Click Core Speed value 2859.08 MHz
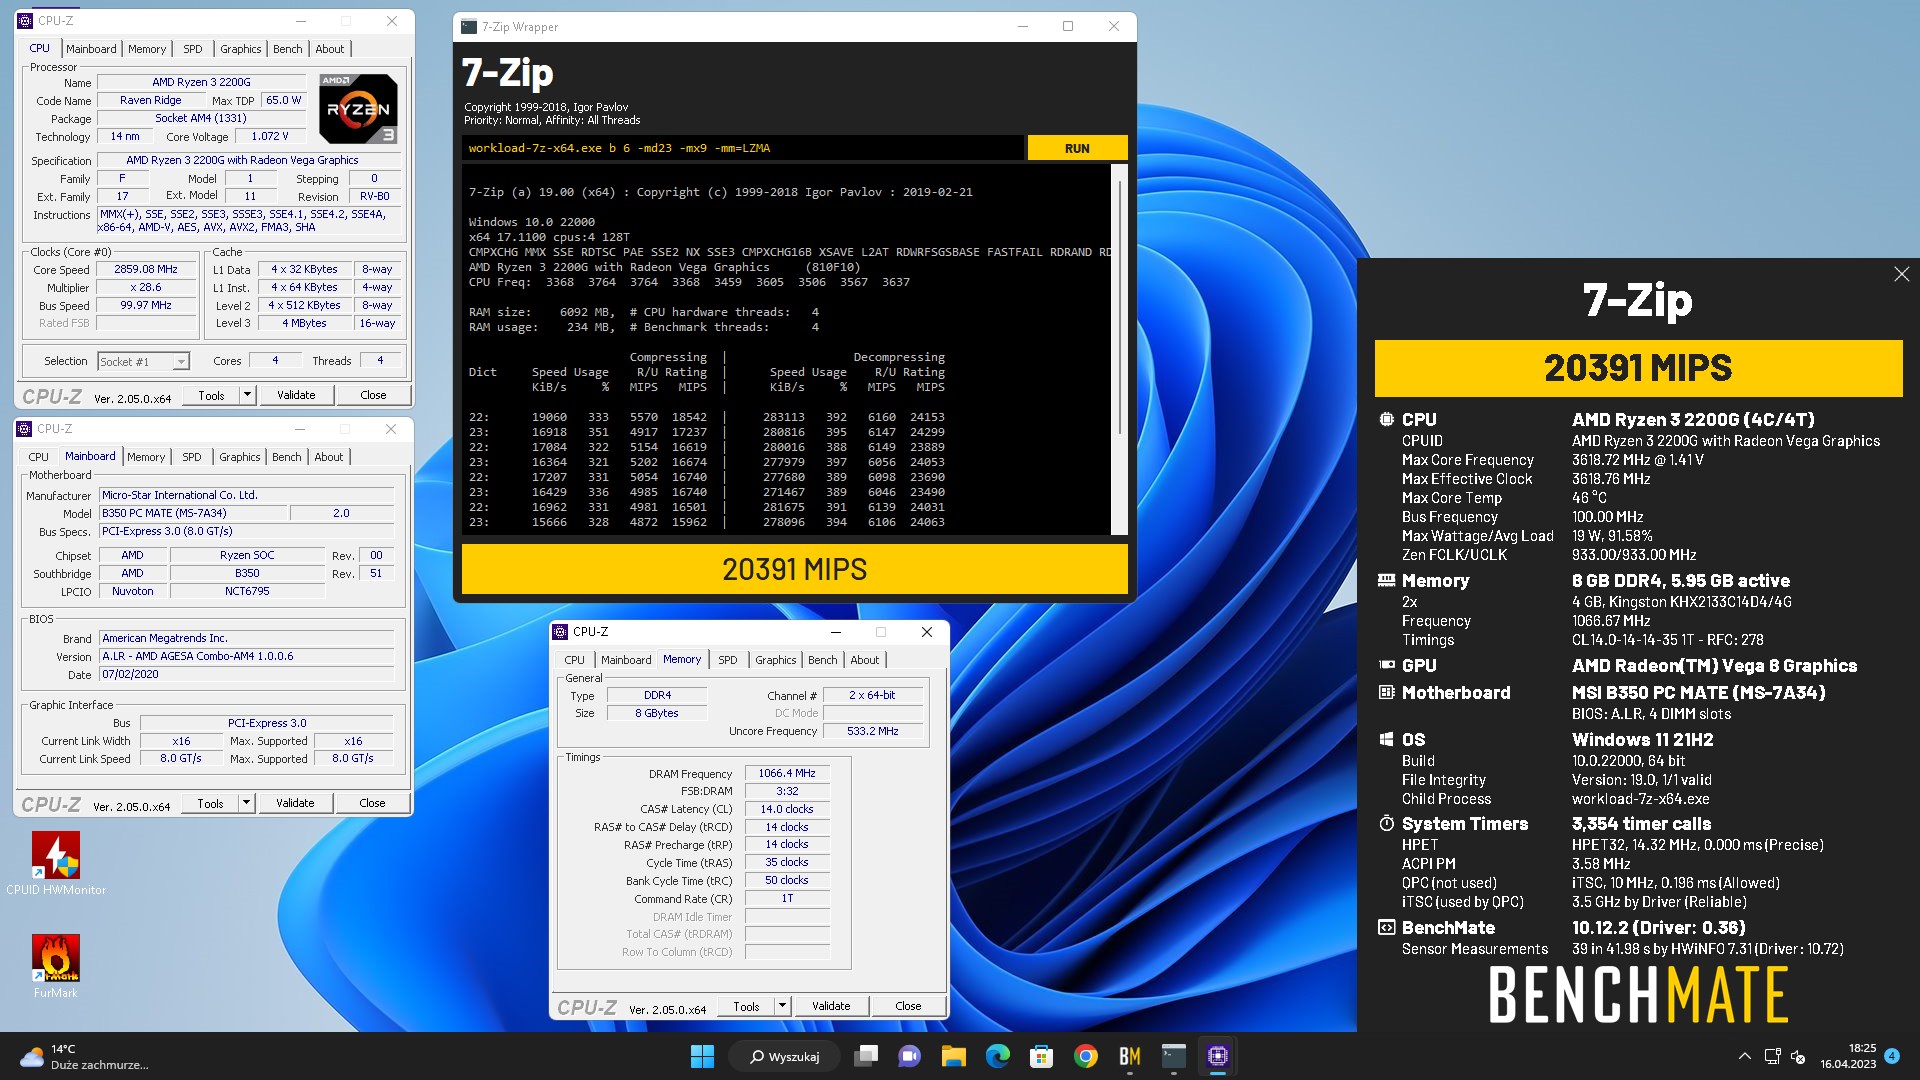The height and width of the screenshot is (1080, 1920). point(146,270)
